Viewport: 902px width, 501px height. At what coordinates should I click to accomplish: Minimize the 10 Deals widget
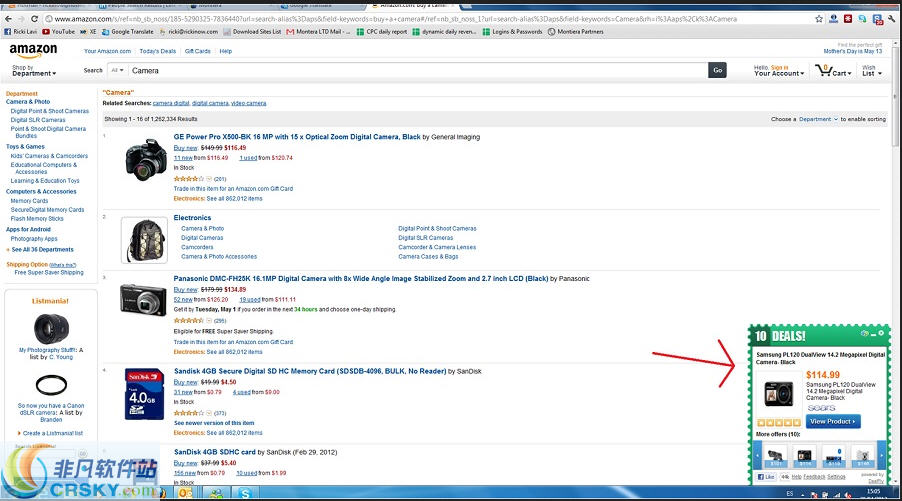pyautogui.click(x=873, y=332)
